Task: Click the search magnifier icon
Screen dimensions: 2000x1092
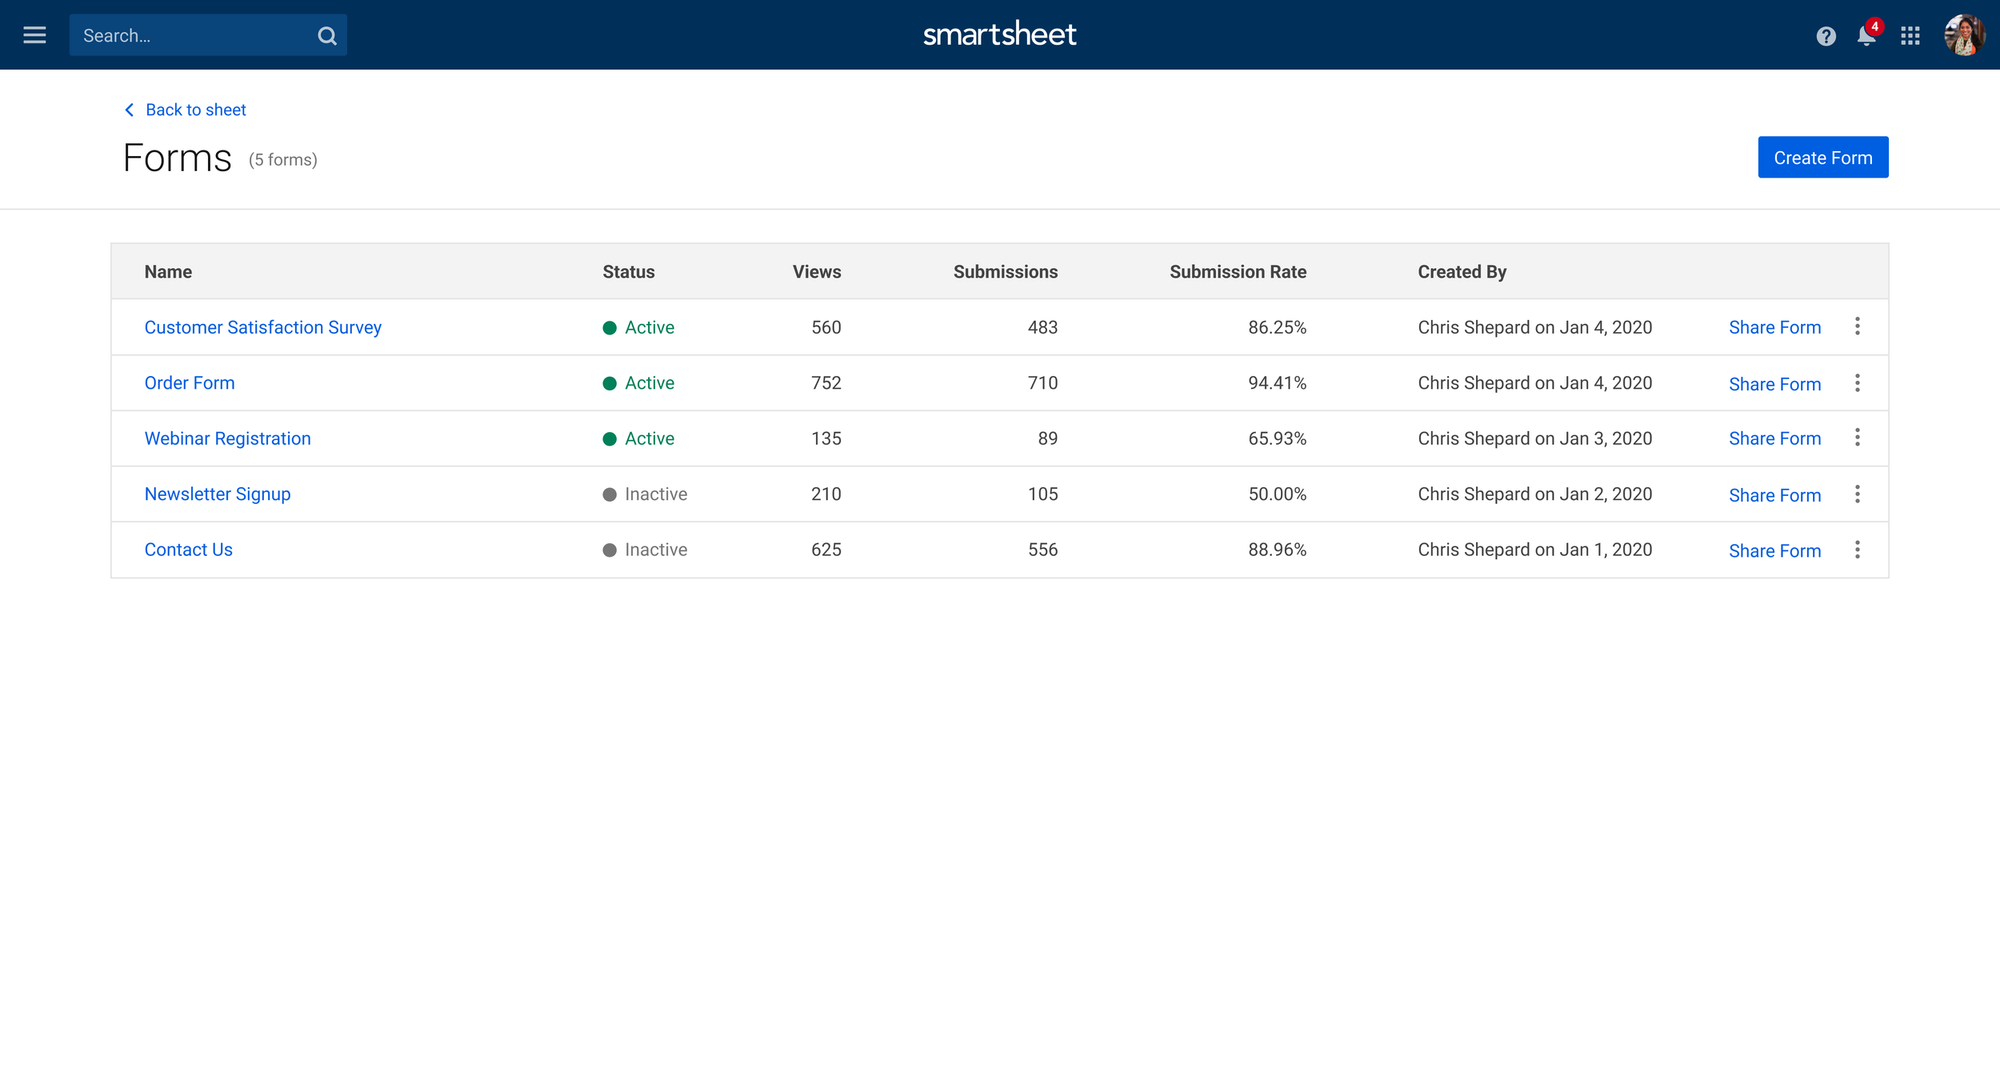Action: pyautogui.click(x=327, y=36)
